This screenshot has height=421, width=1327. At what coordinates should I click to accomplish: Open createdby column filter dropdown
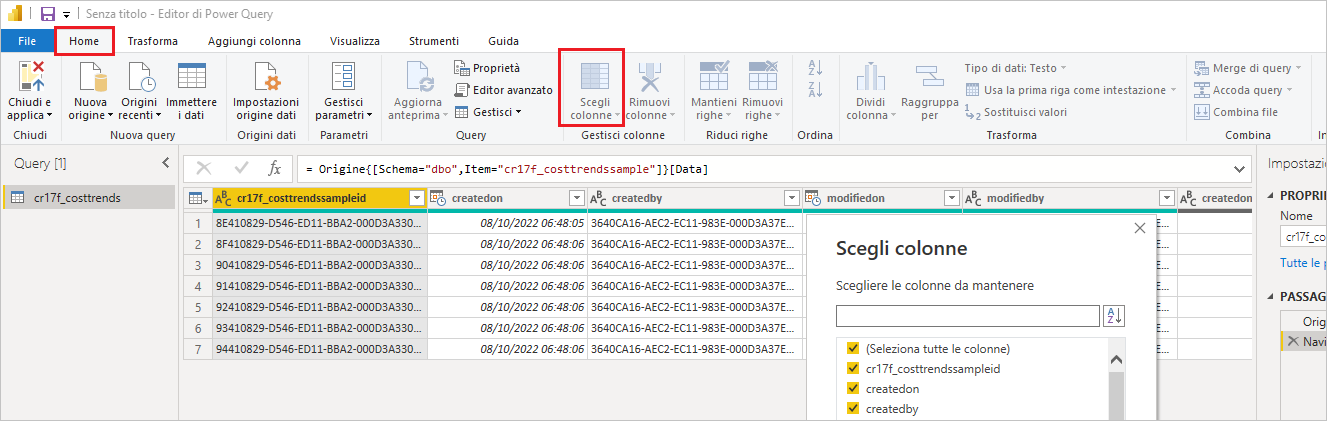(791, 199)
